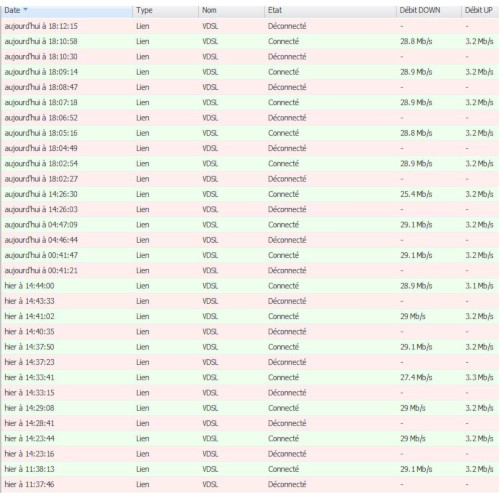
Task: Click 3.3 Mb/s upload rate value
Action: tap(479, 378)
